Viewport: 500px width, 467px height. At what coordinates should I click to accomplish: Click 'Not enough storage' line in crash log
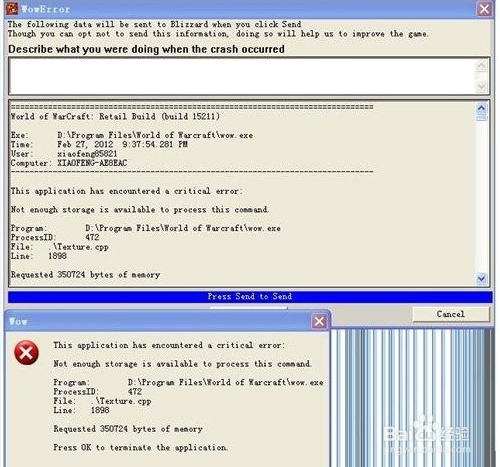(x=139, y=210)
